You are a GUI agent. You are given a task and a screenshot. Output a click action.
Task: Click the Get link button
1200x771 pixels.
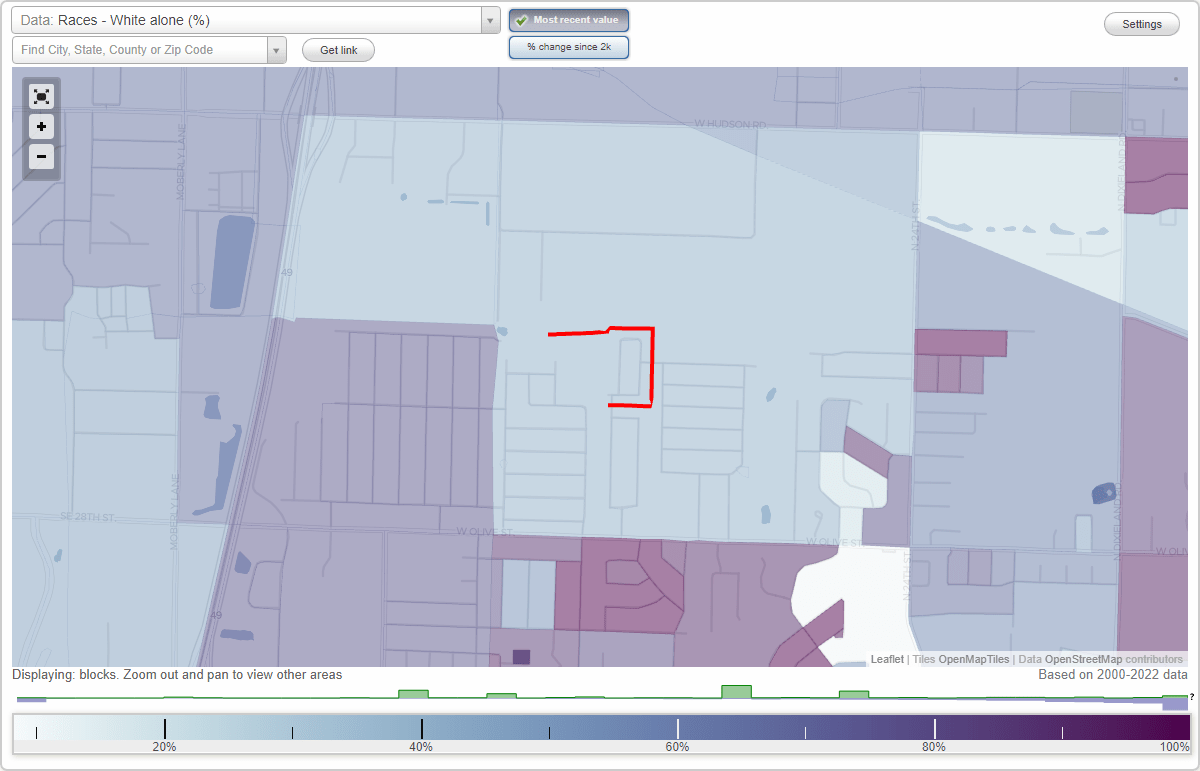click(x=338, y=50)
